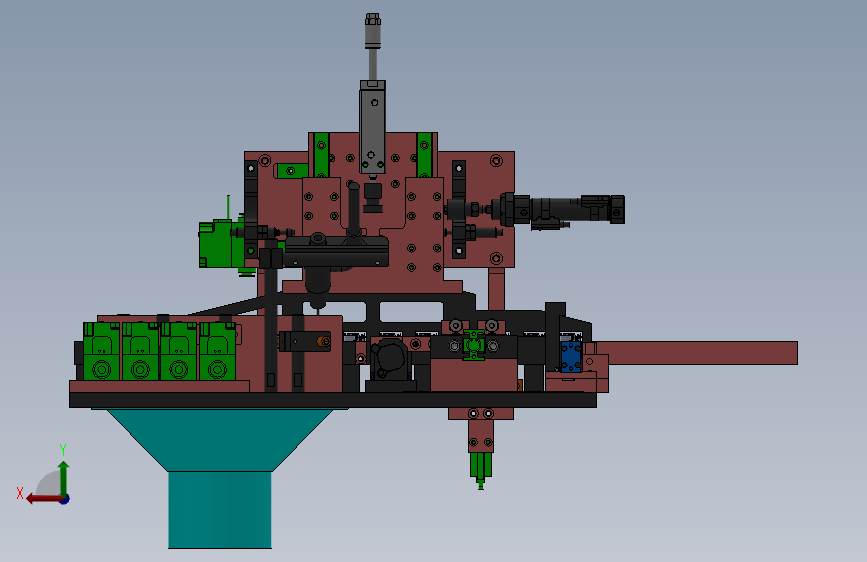Select the leftmost green solenoid valve
Screen dimensions: 867x562
(102, 351)
